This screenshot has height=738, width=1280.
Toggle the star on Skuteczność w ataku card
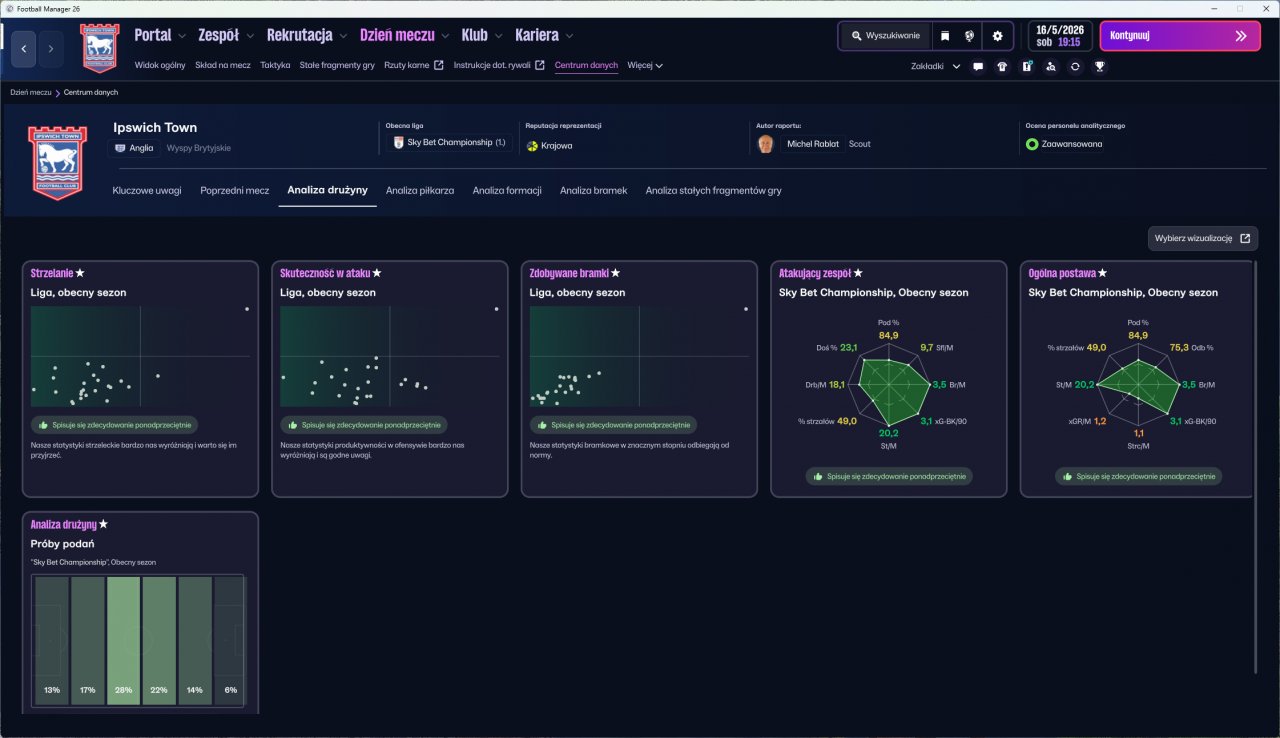click(377, 273)
